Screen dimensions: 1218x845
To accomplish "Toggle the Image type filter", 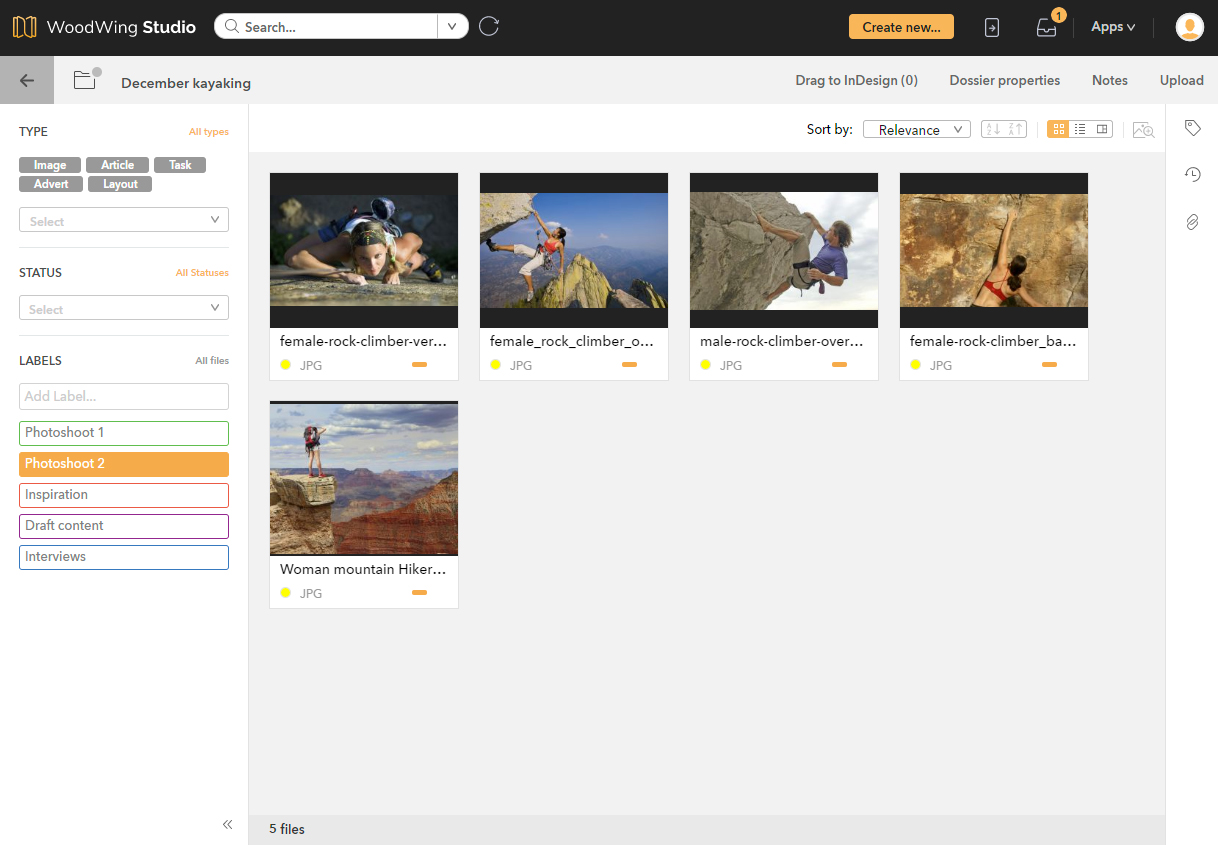I will click(x=50, y=165).
